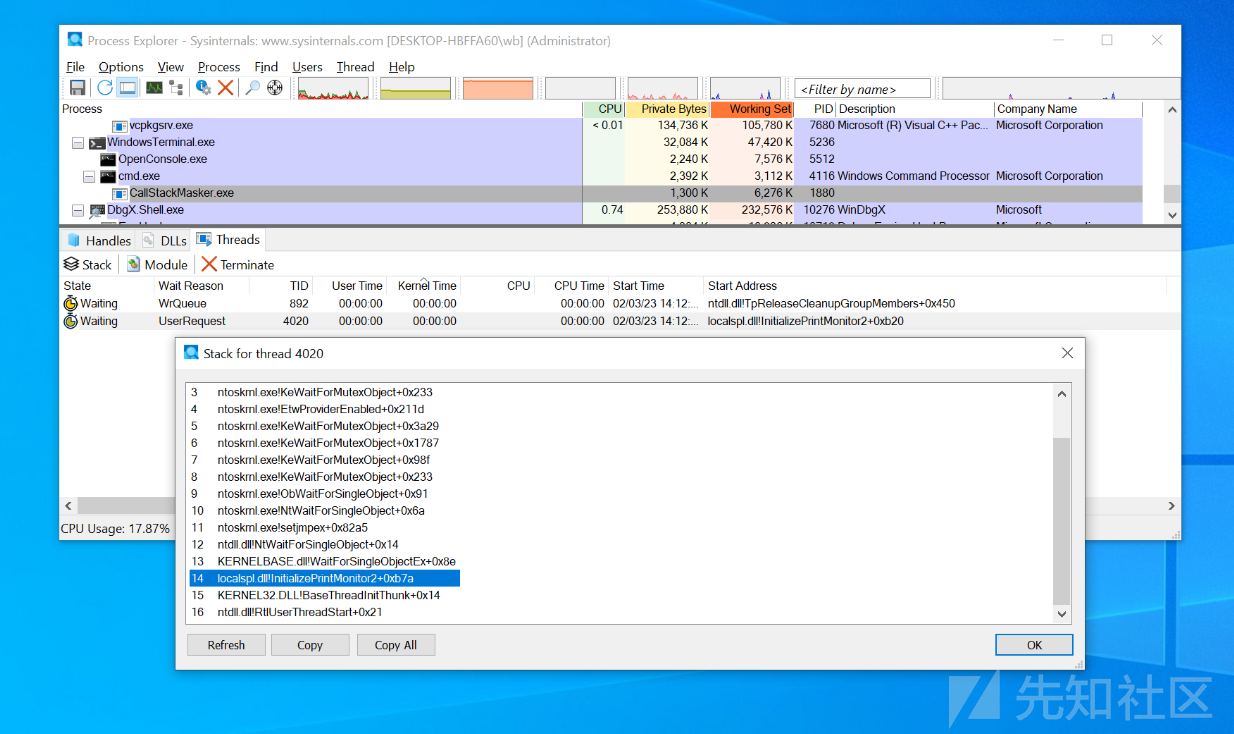Collapse the DbgX.Shell.exe tree node

point(78,211)
